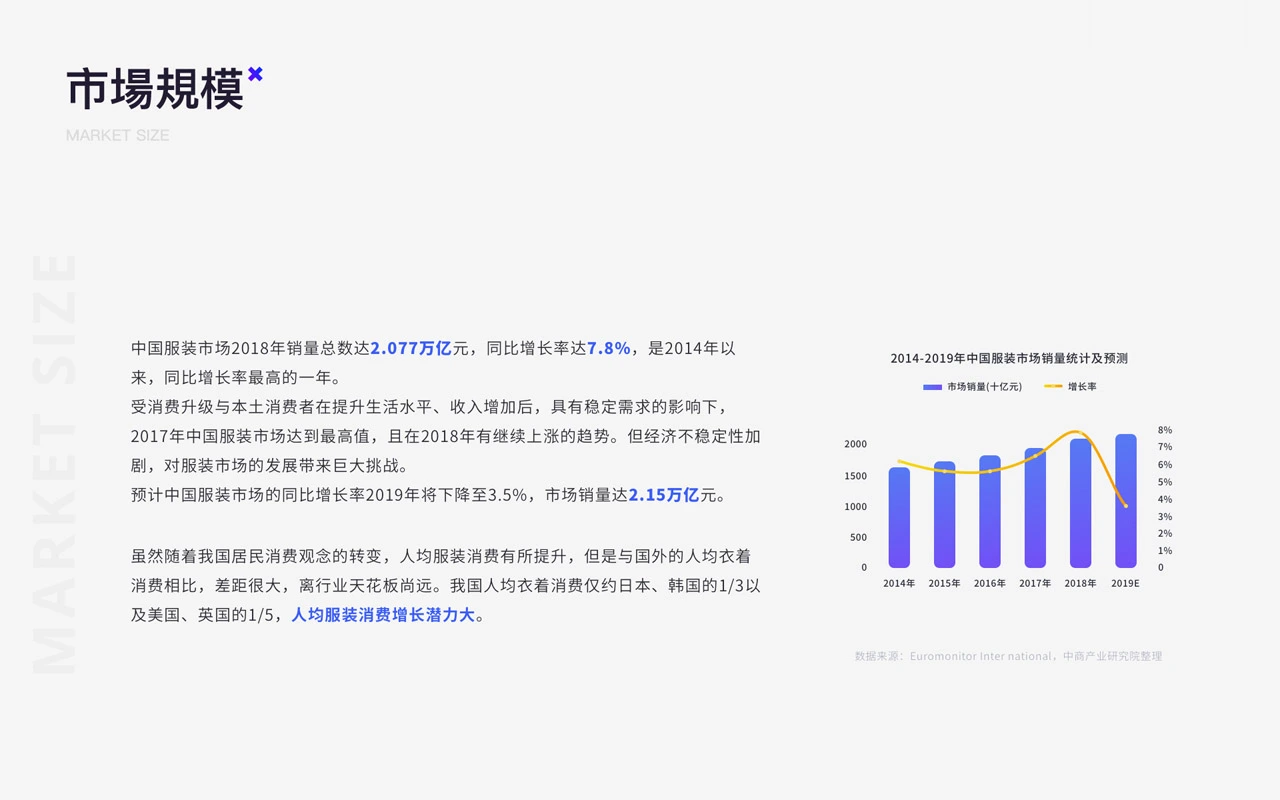Click the left axis value 1000
Screen dimensions: 1280x800
pos(856,507)
